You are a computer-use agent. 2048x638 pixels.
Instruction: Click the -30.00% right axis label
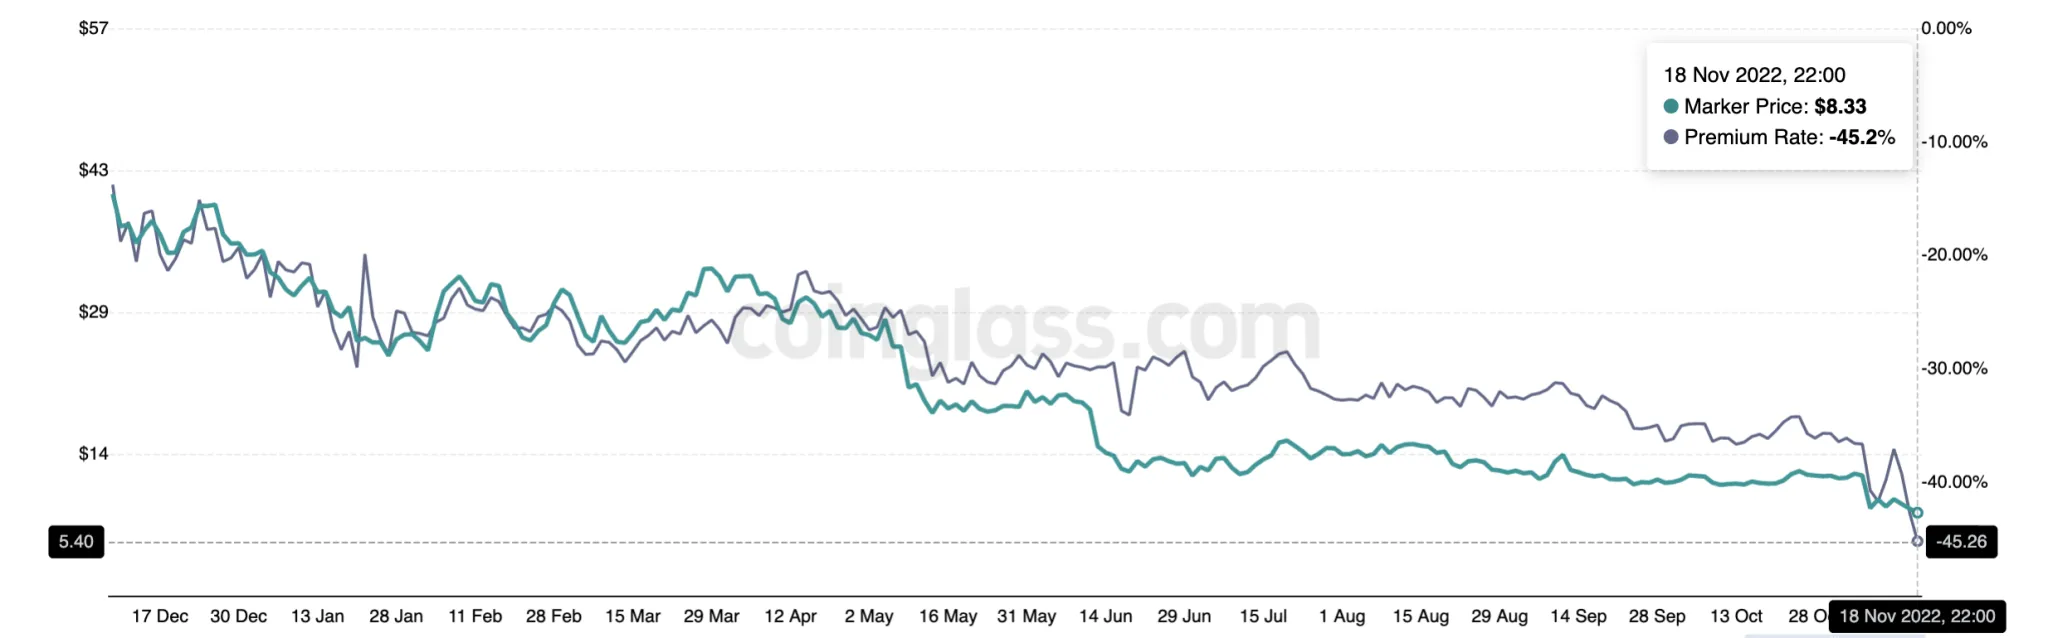point(1955,368)
